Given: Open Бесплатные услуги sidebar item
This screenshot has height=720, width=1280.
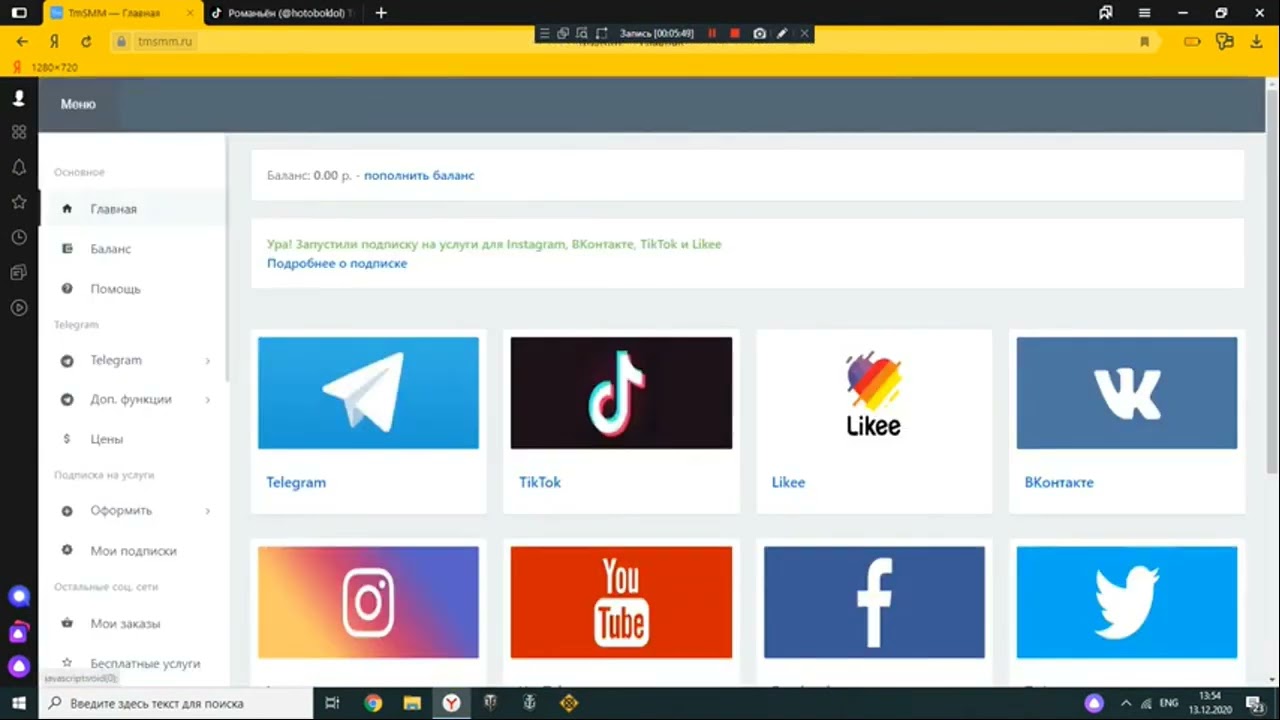Looking at the screenshot, I should click(132, 664).
